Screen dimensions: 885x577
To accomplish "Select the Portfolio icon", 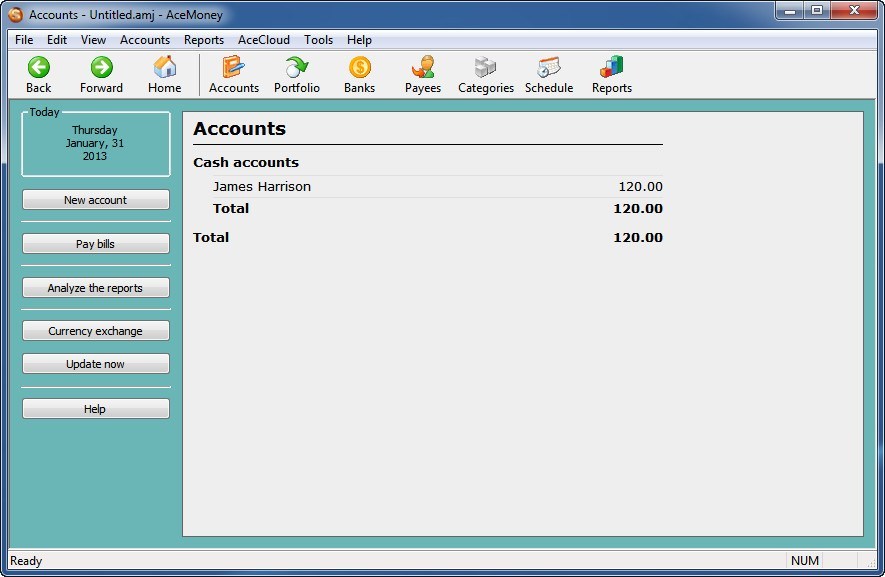I will (297, 74).
